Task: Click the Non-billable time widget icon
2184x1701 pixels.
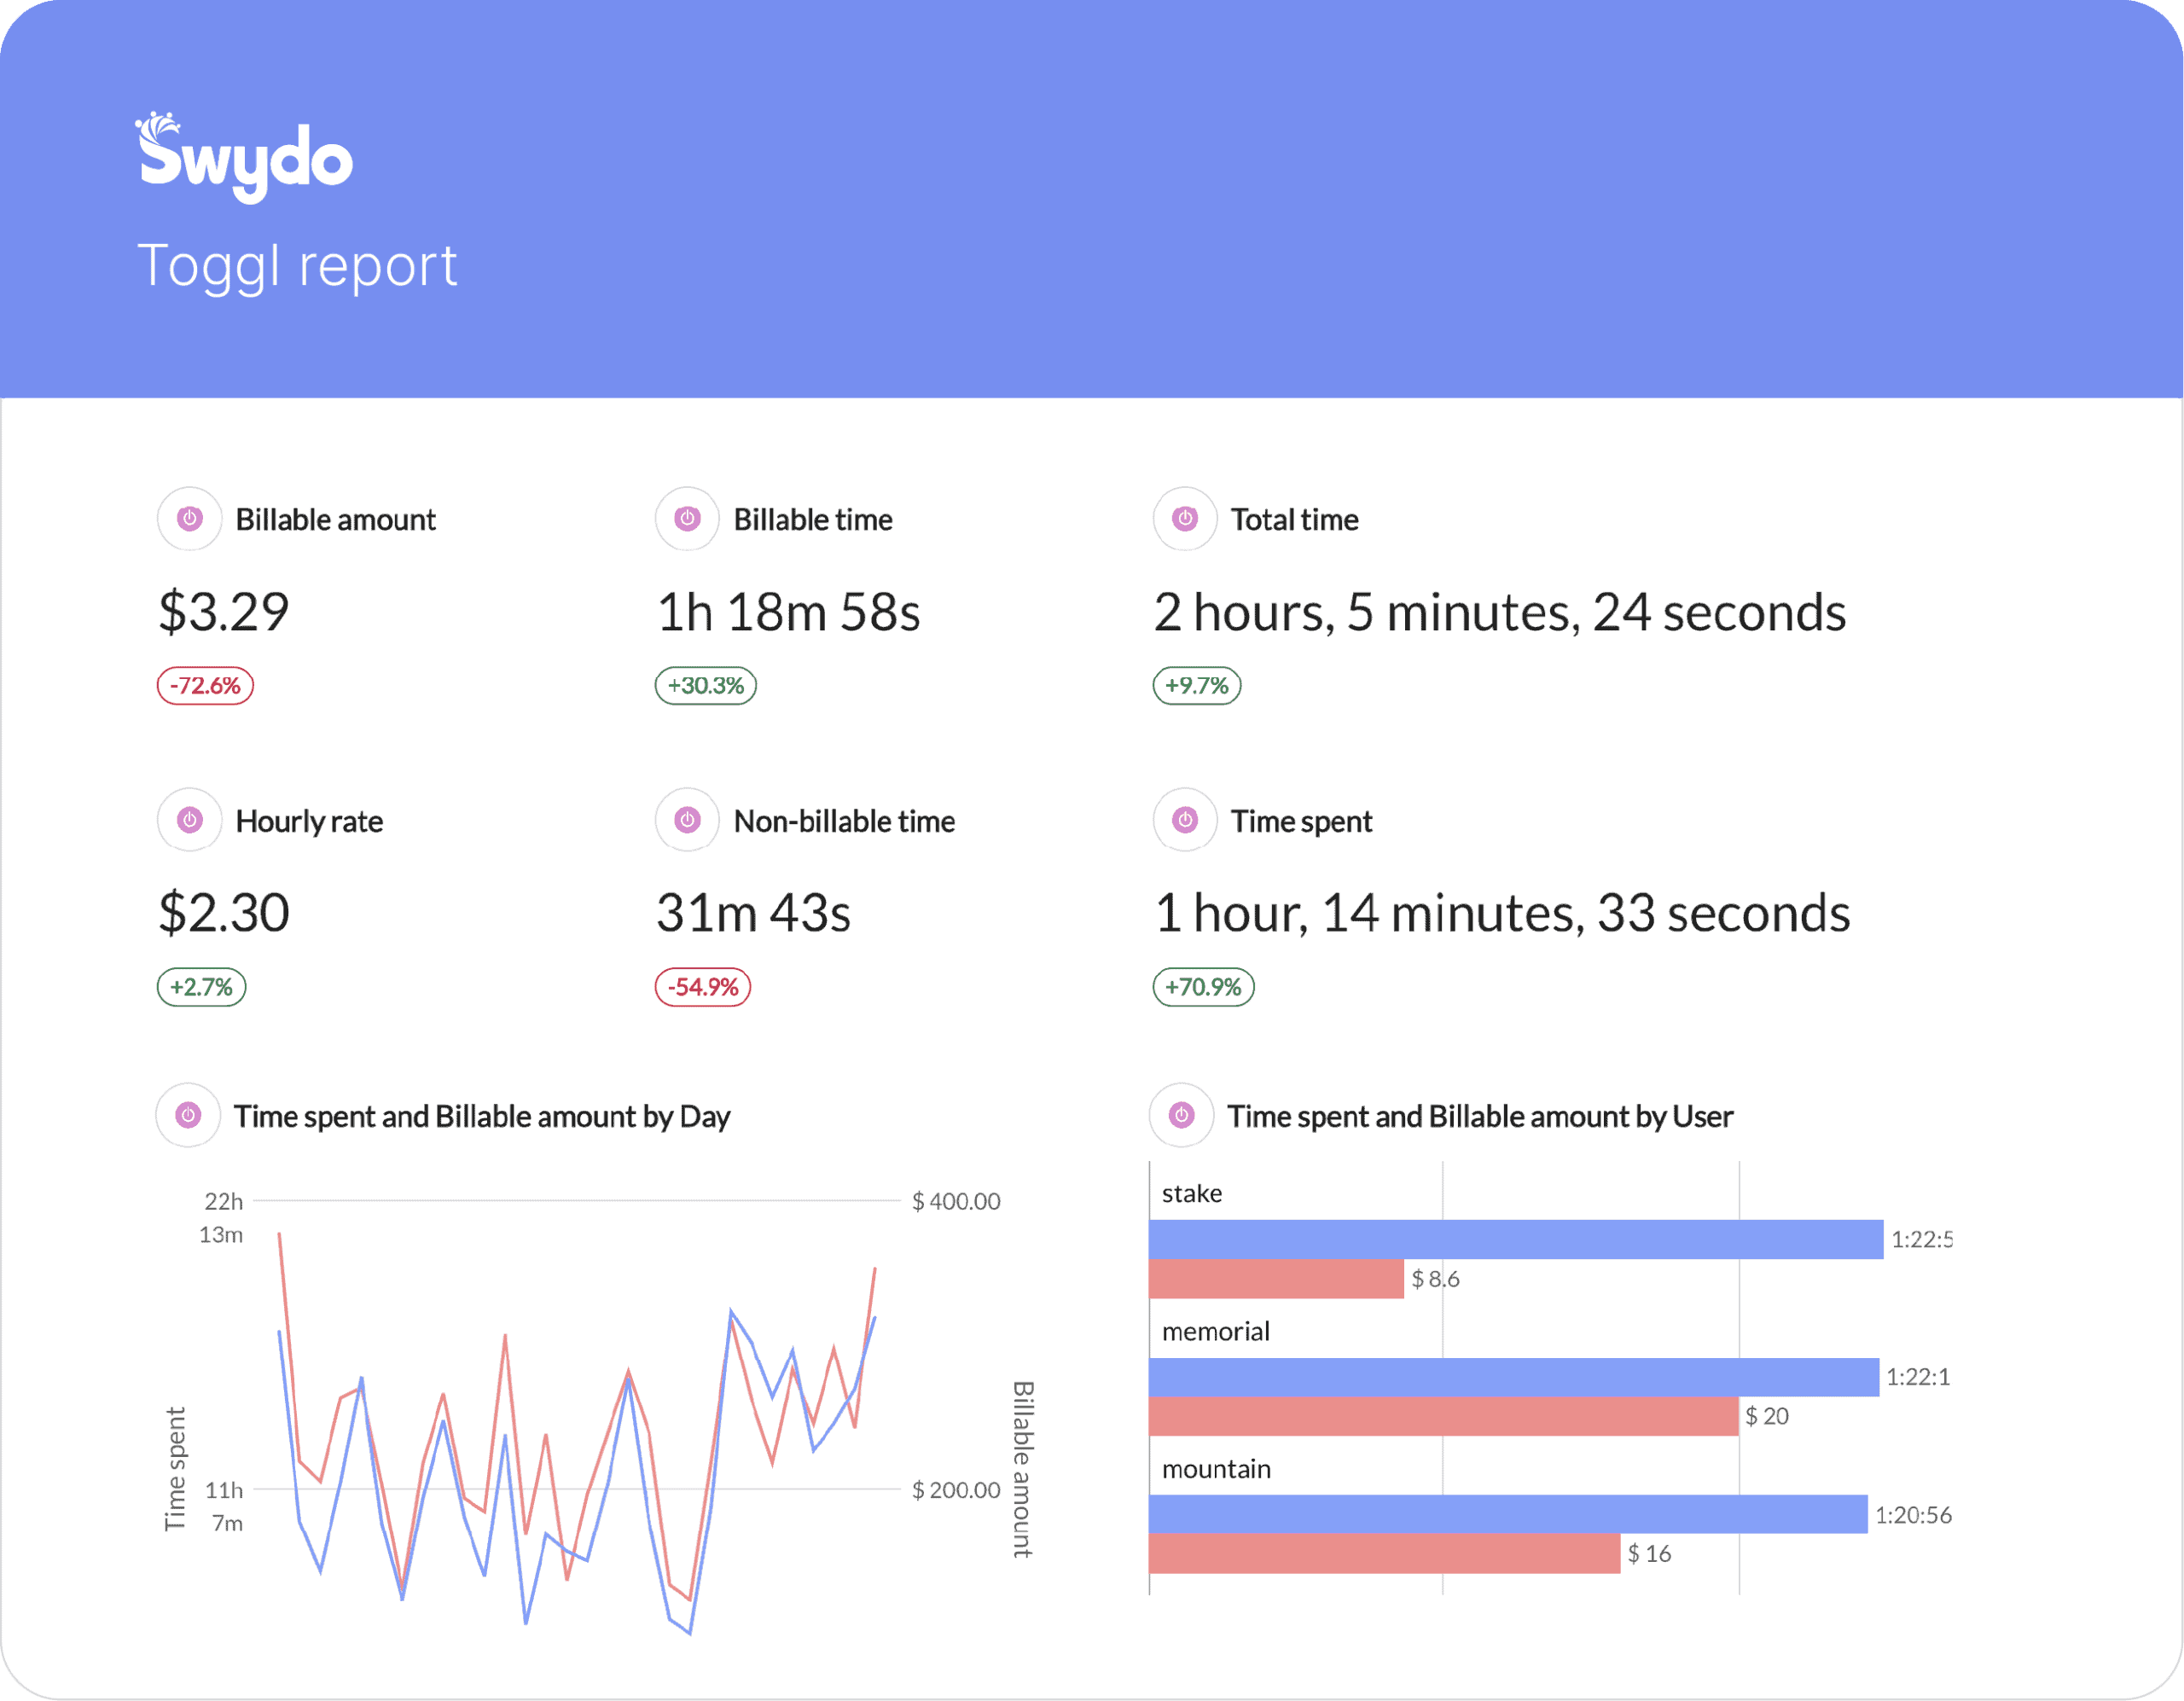Action: tap(687, 820)
